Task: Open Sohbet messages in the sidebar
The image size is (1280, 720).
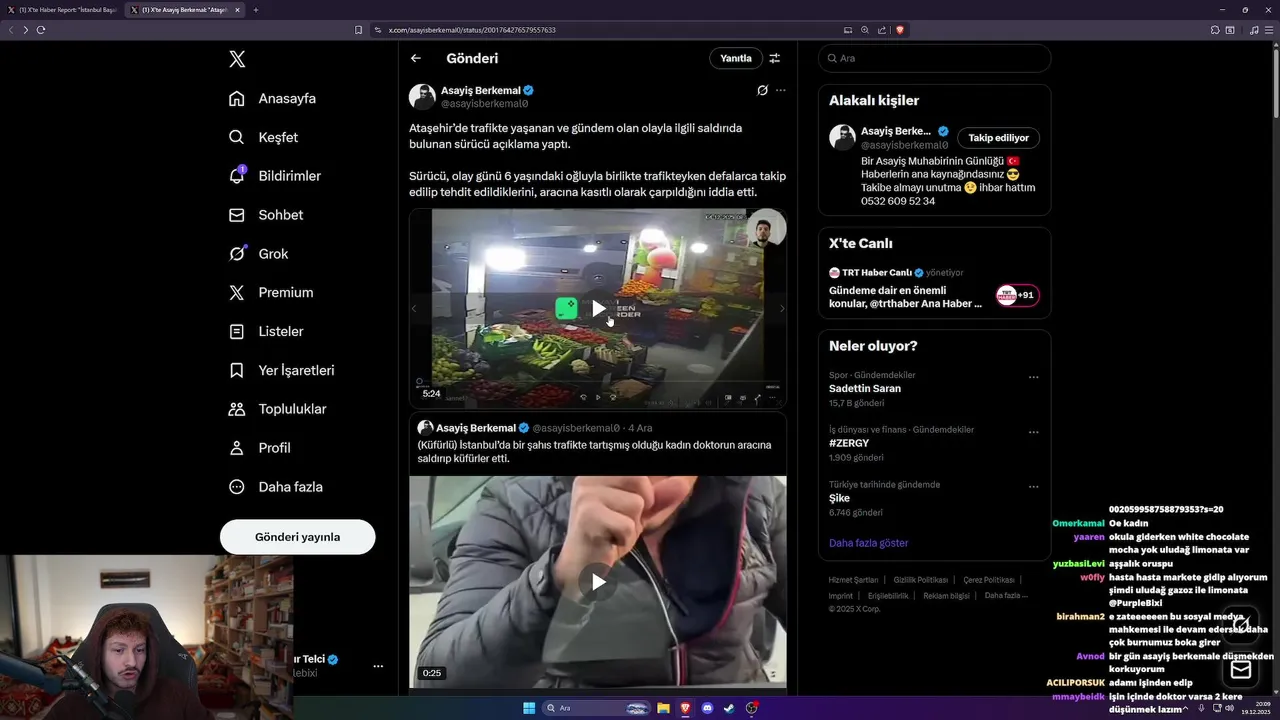Action: point(265,215)
